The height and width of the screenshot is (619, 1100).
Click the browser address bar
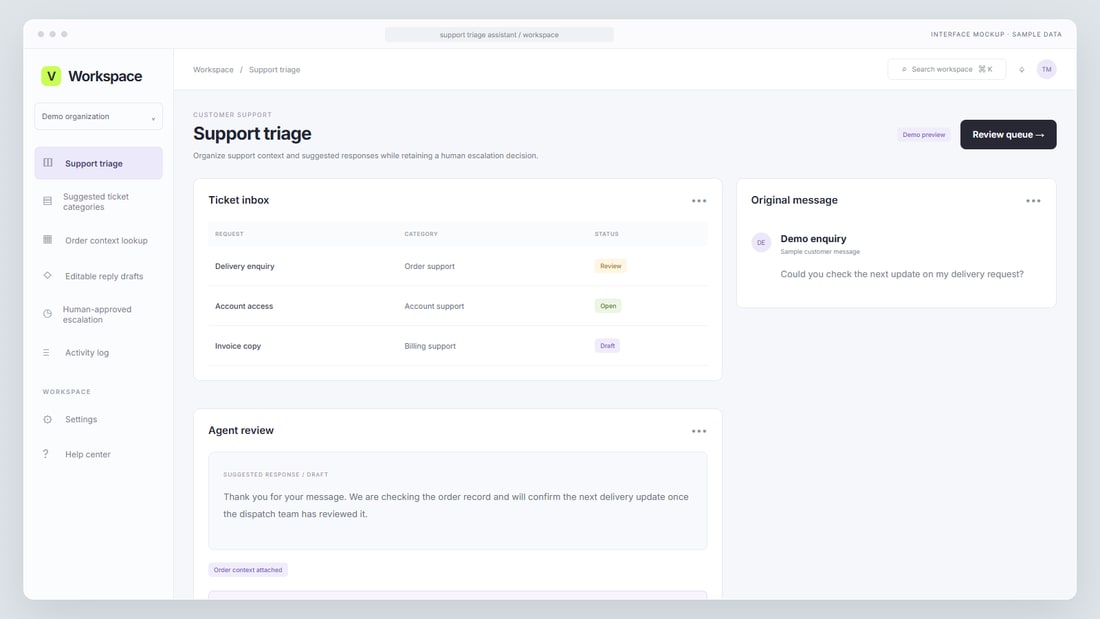click(x=499, y=34)
